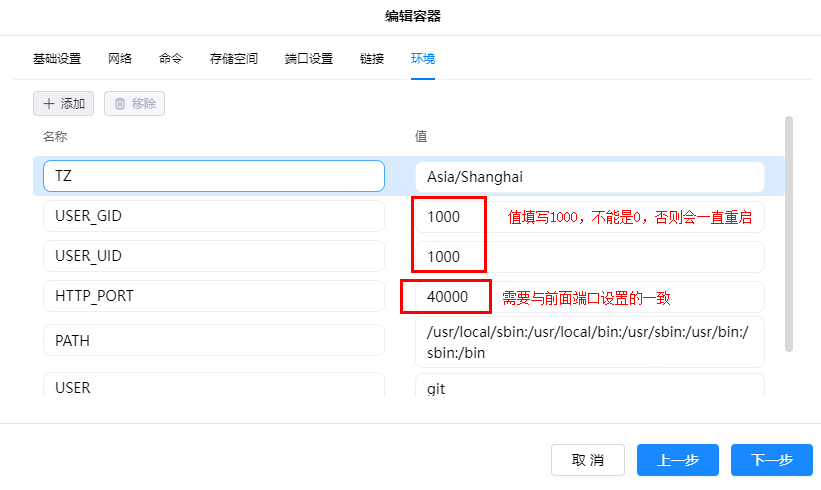821x490 pixels.
Task: Select the USER_UID name field
Action: coord(214,256)
